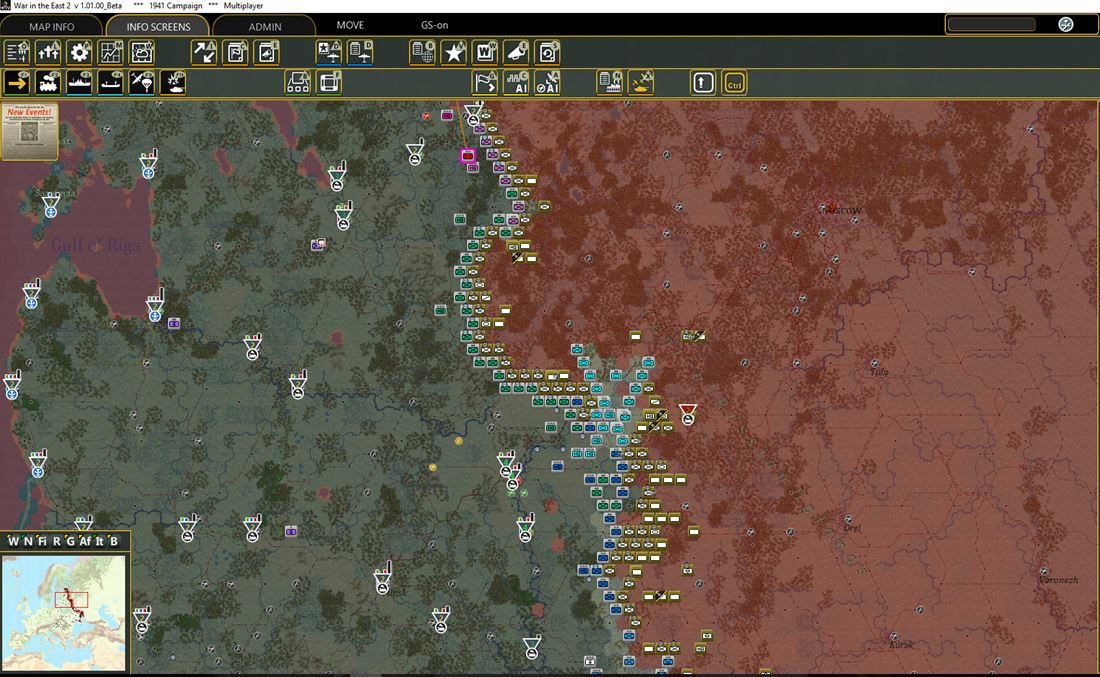Open the battle report globe icon
This screenshot has height=677, width=1100.
tap(423, 53)
